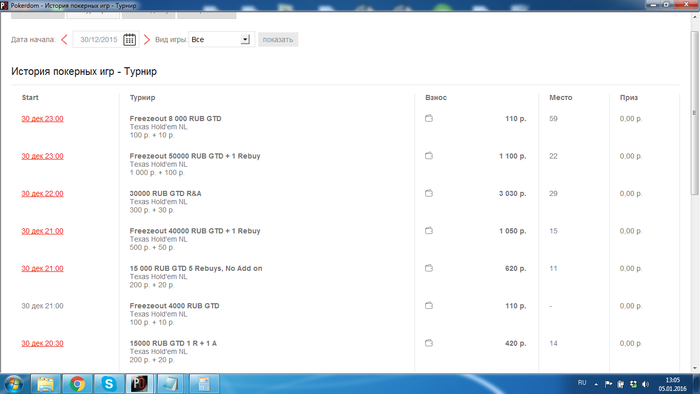Click the Место column header

tap(561, 97)
